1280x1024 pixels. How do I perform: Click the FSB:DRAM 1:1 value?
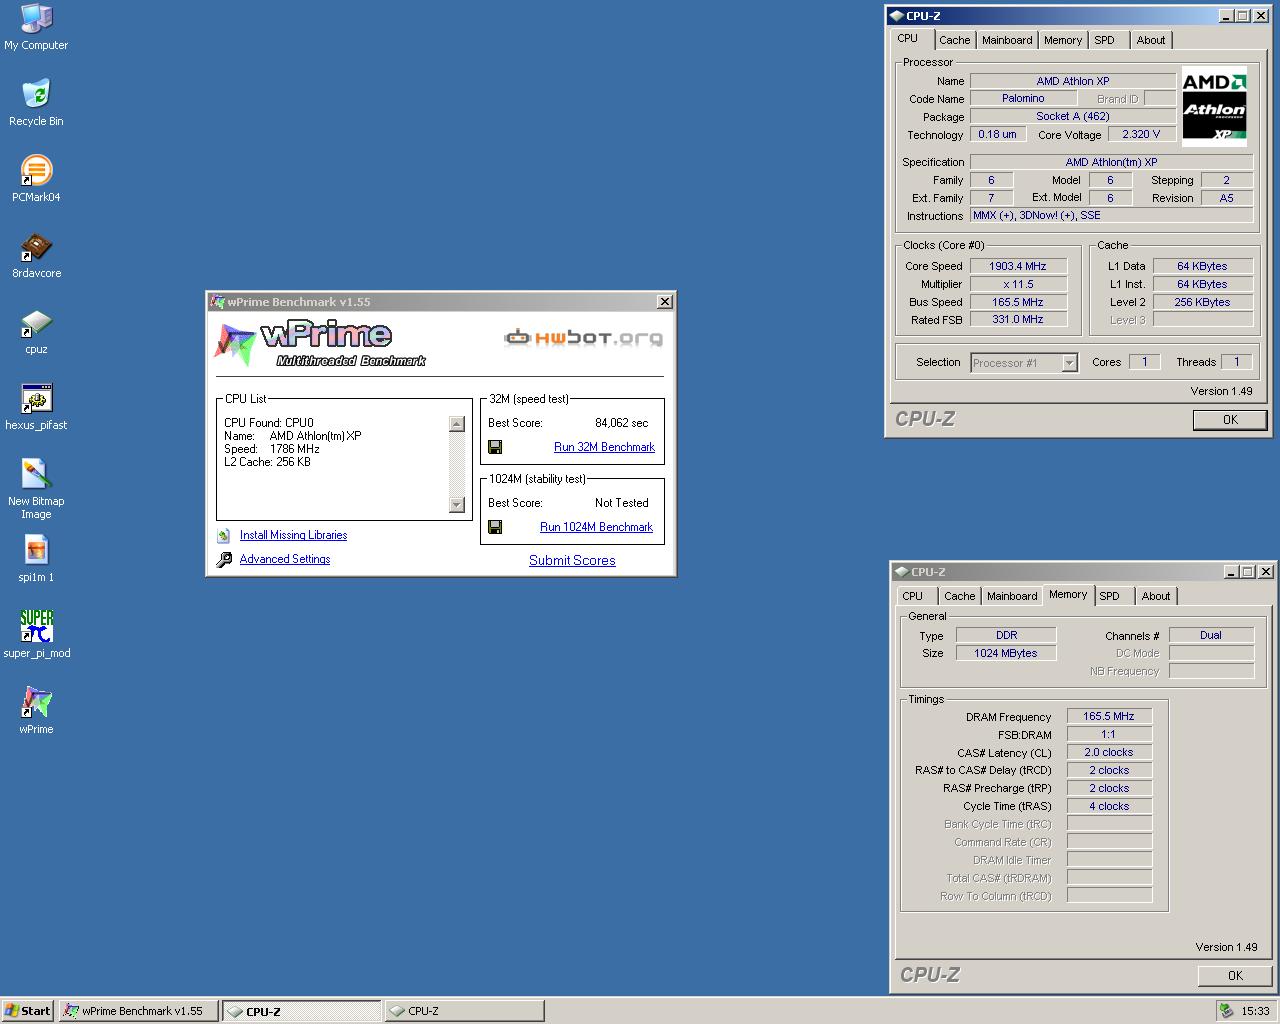coord(1109,734)
